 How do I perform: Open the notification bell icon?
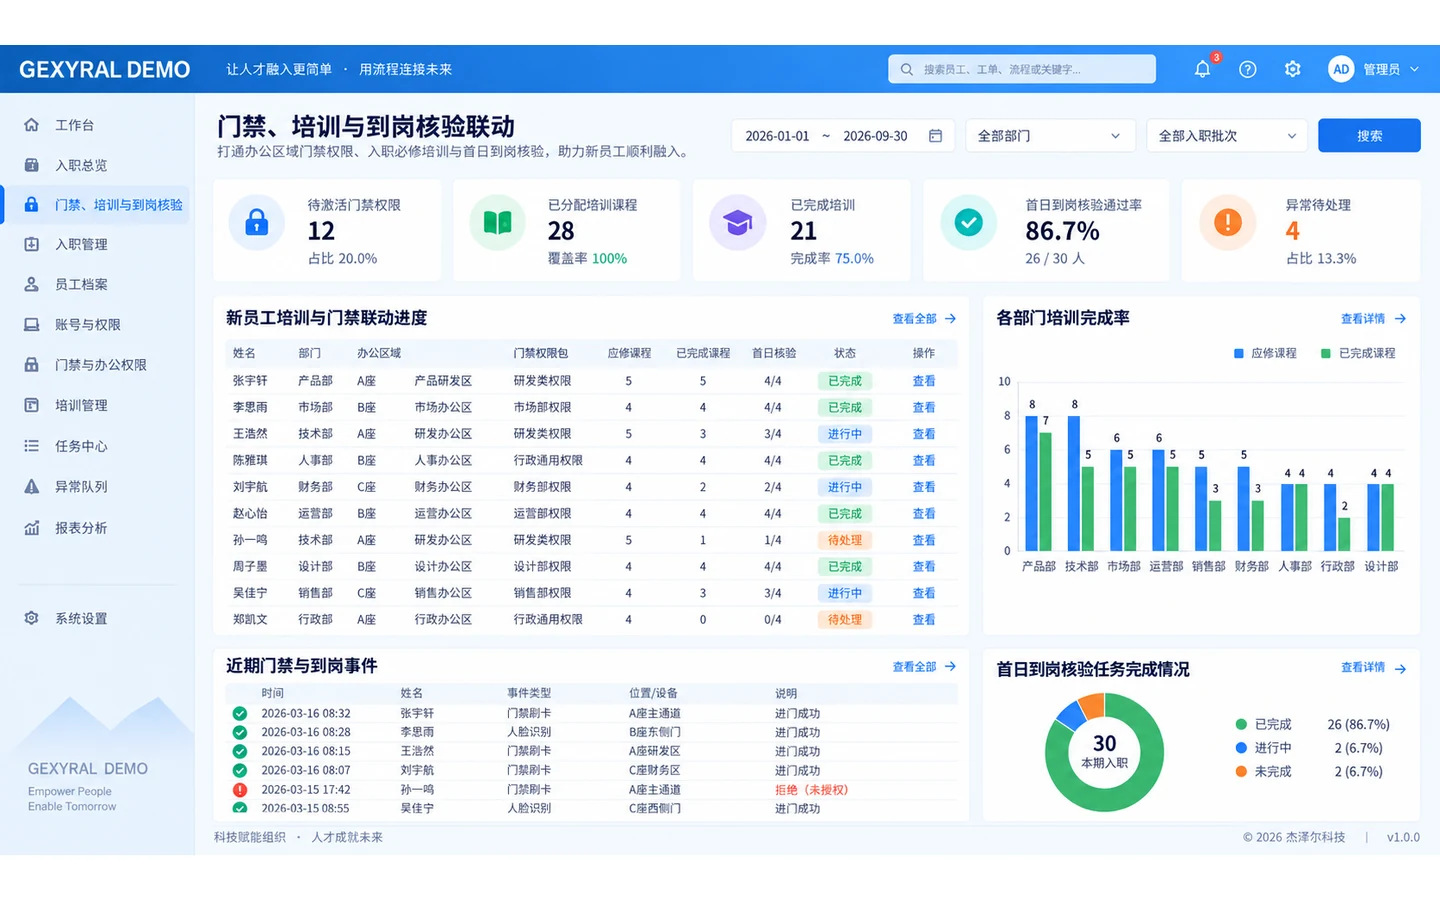(1202, 69)
